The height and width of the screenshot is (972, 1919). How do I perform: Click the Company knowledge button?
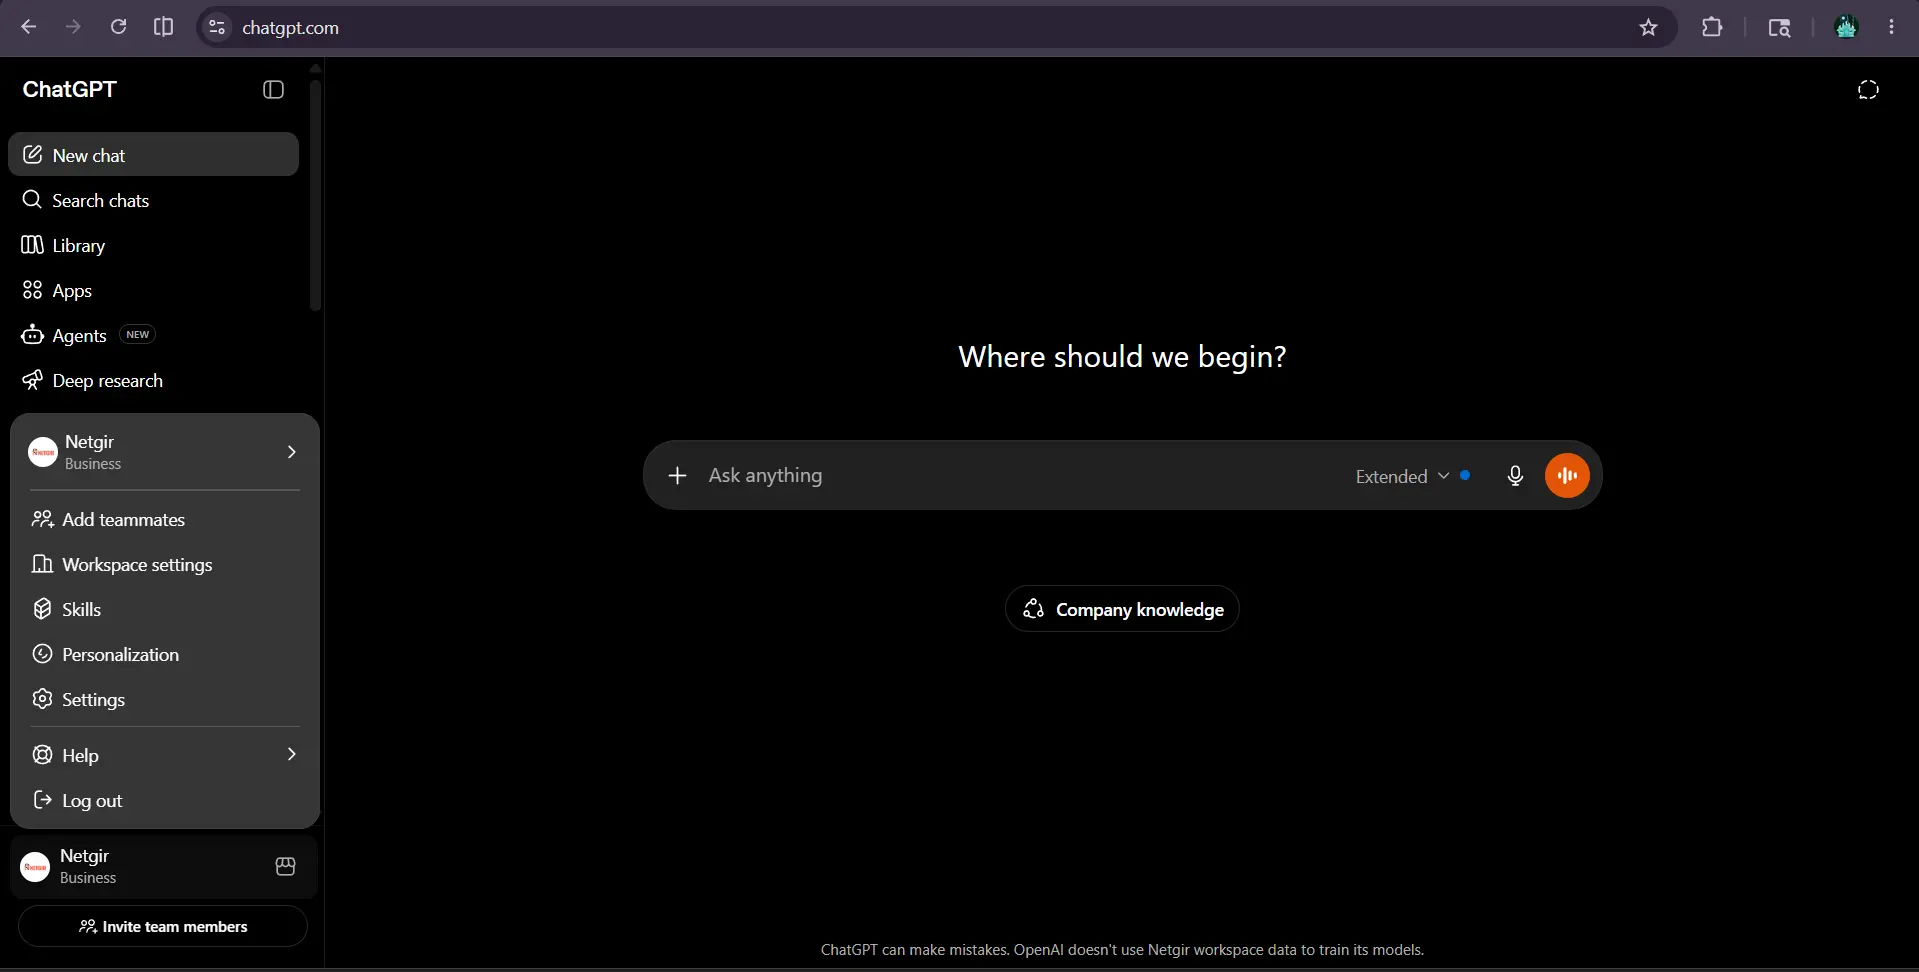[x=1122, y=609]
